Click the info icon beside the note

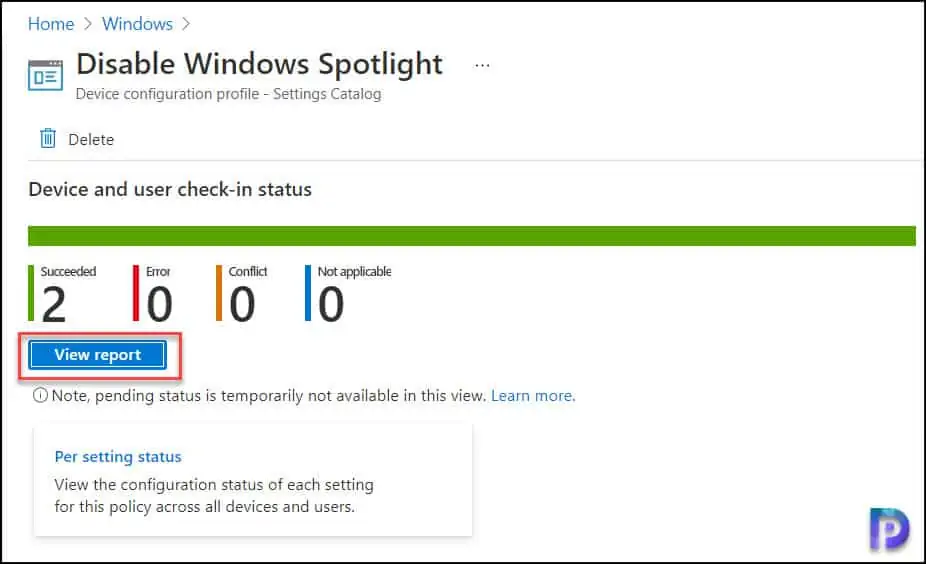point(40,395)
